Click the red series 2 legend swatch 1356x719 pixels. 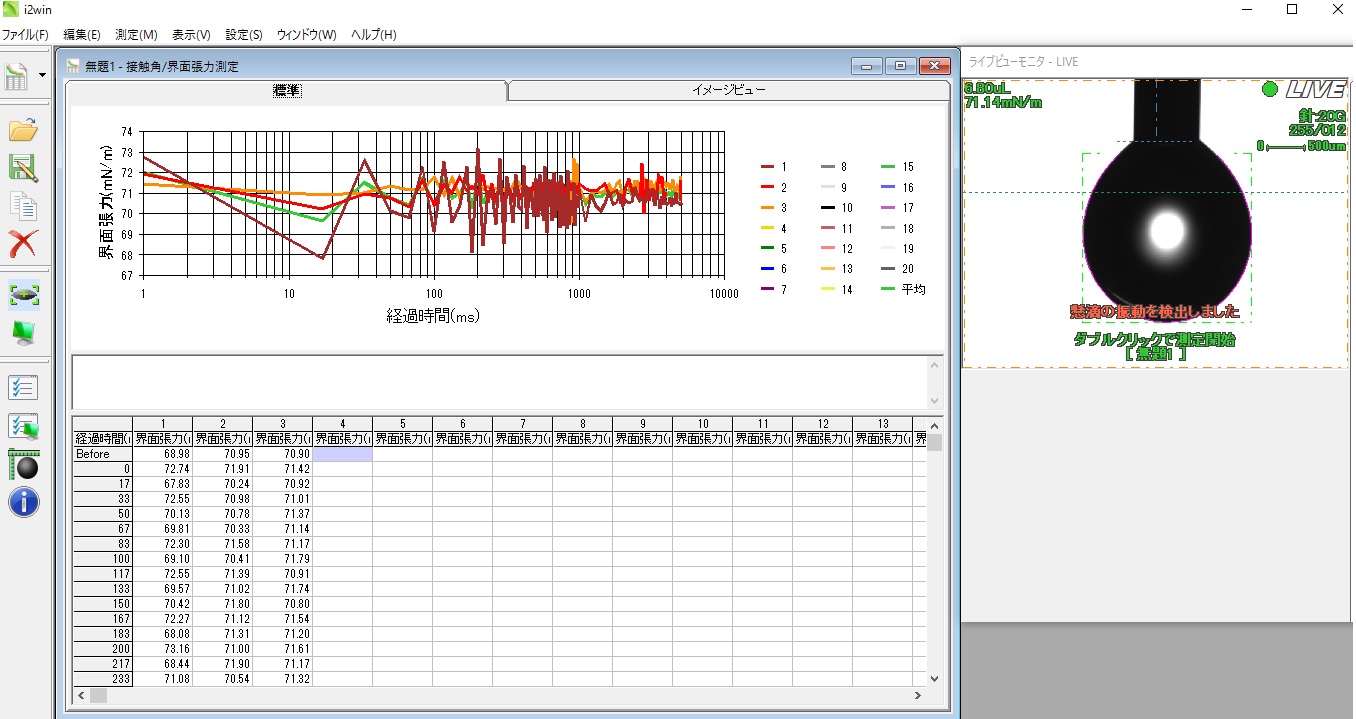point(768,188)
